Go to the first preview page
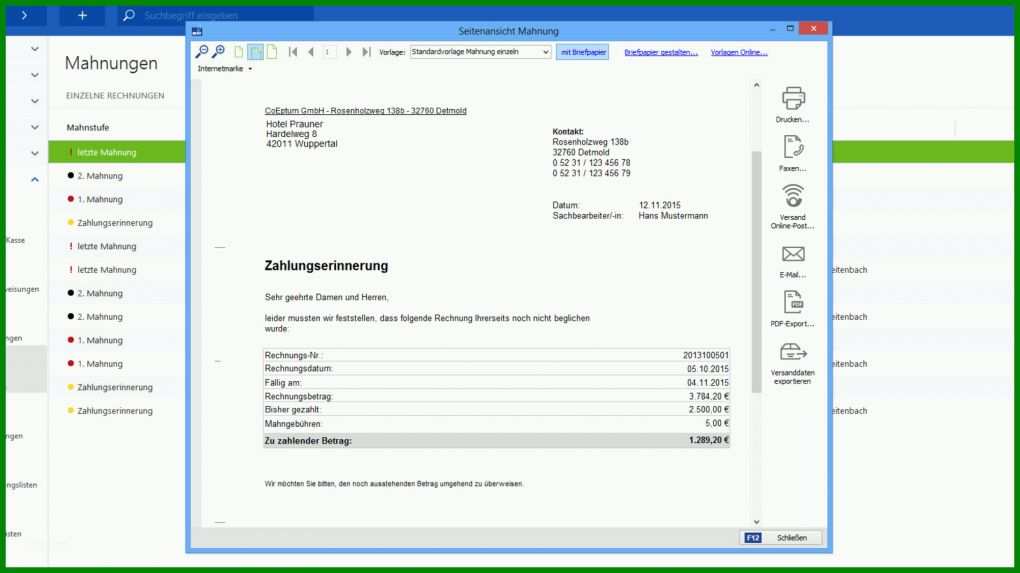Image resolution: width=1020 pixels, height=573 pixels. pos(293,52)
